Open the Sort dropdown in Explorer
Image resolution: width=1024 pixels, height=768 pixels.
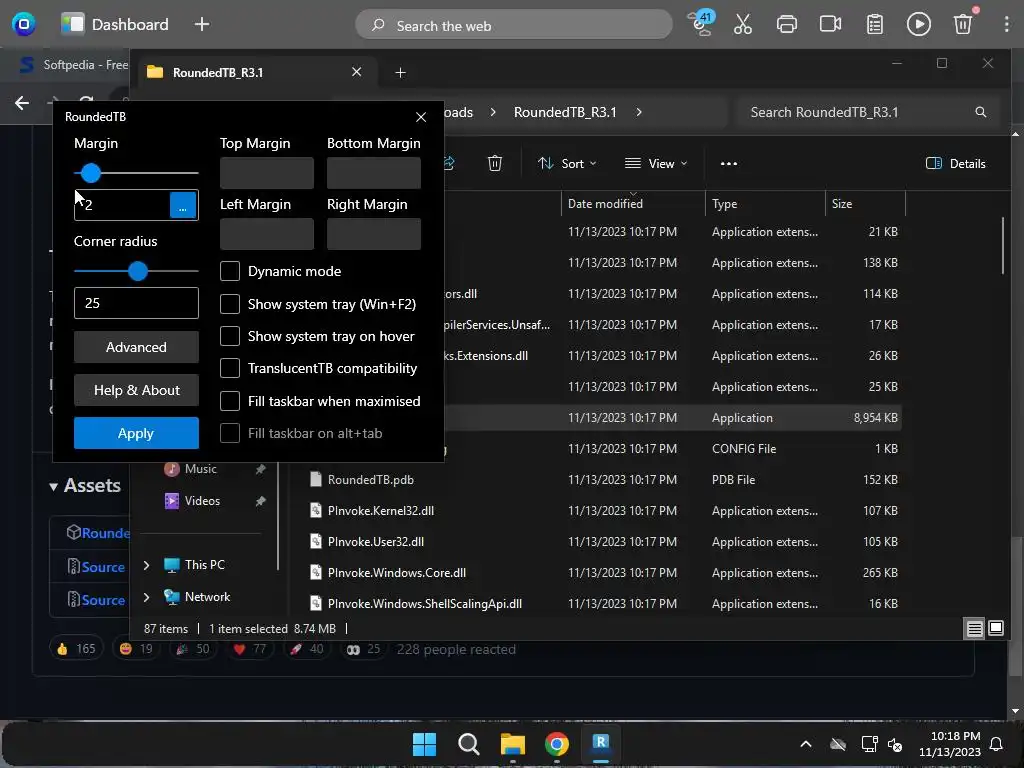(567, 163)
